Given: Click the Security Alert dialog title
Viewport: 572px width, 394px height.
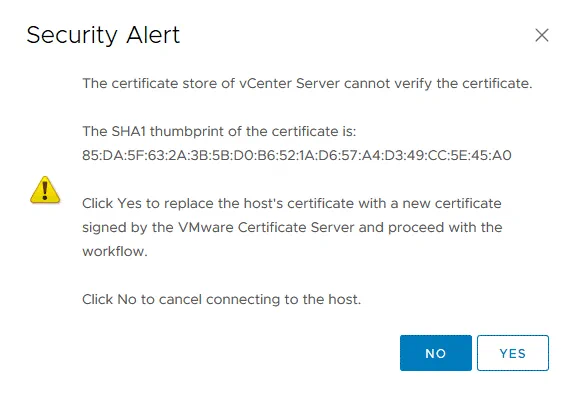Looking at the screenshot, I should tap(103, 35).
